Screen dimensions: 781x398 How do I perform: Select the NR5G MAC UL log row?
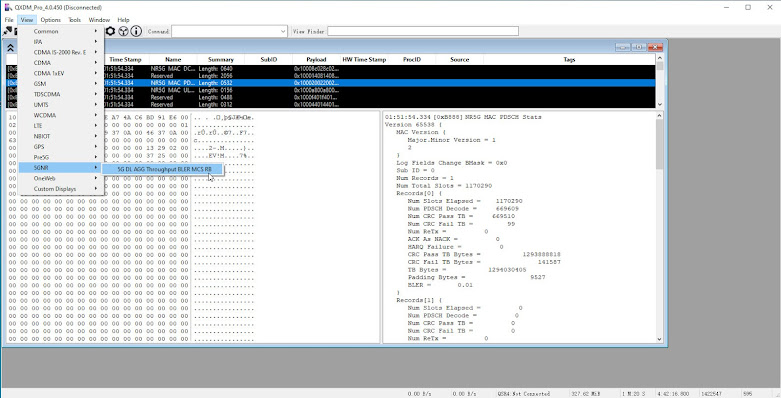click(x=330, y=90)
